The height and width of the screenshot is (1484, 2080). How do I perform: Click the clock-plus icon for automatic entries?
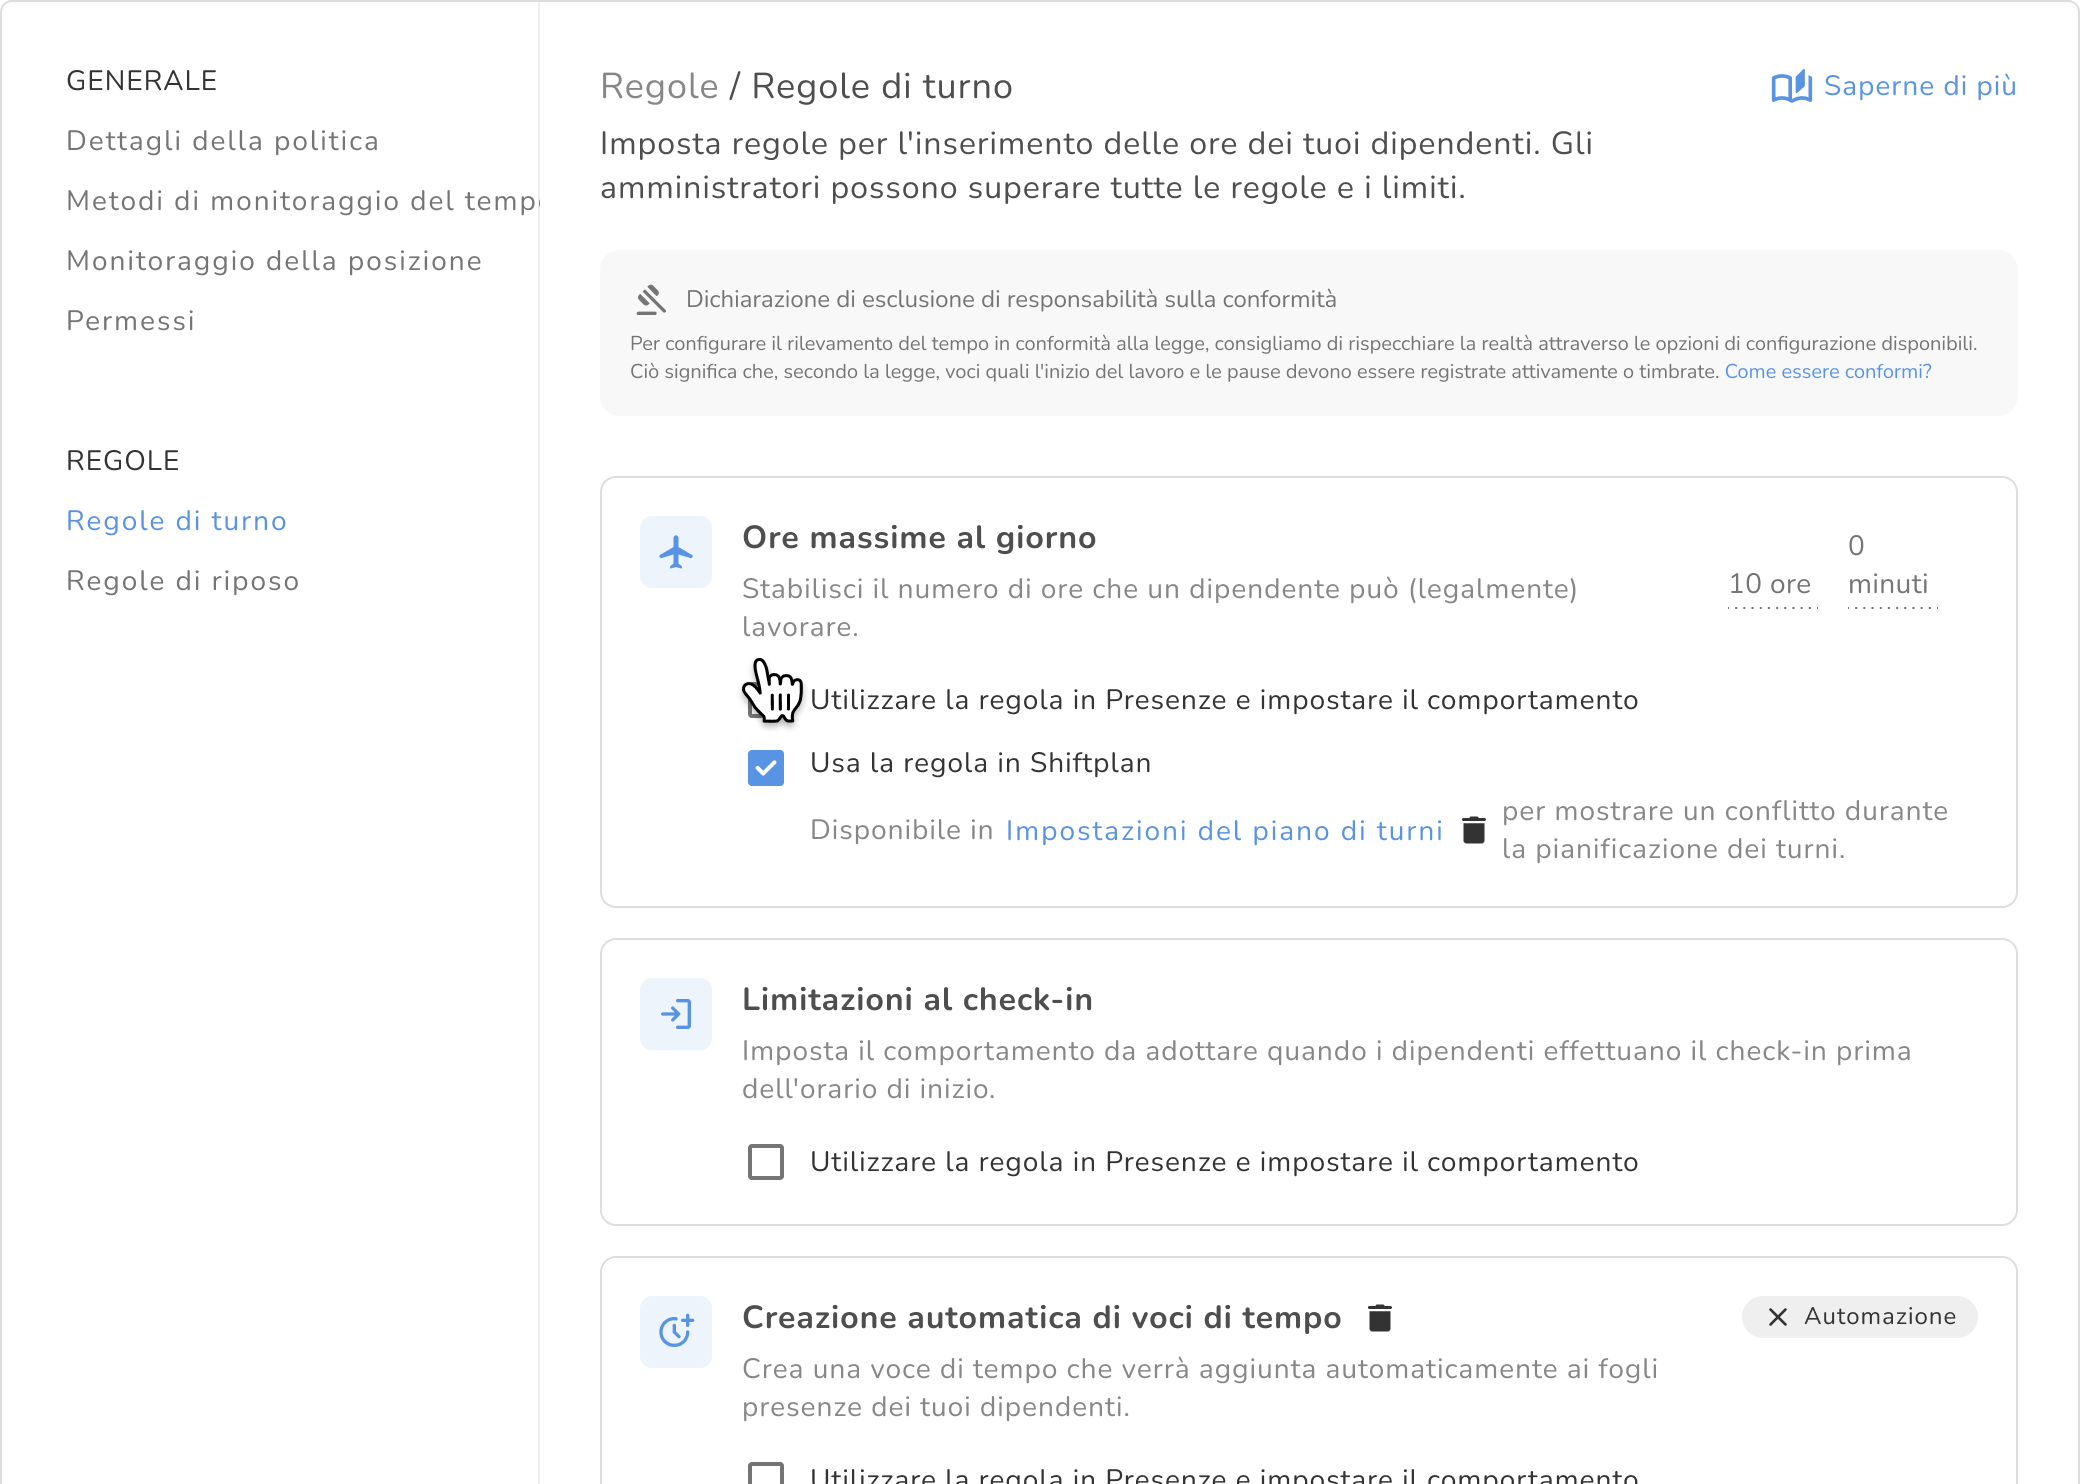tap(676, 1331)
